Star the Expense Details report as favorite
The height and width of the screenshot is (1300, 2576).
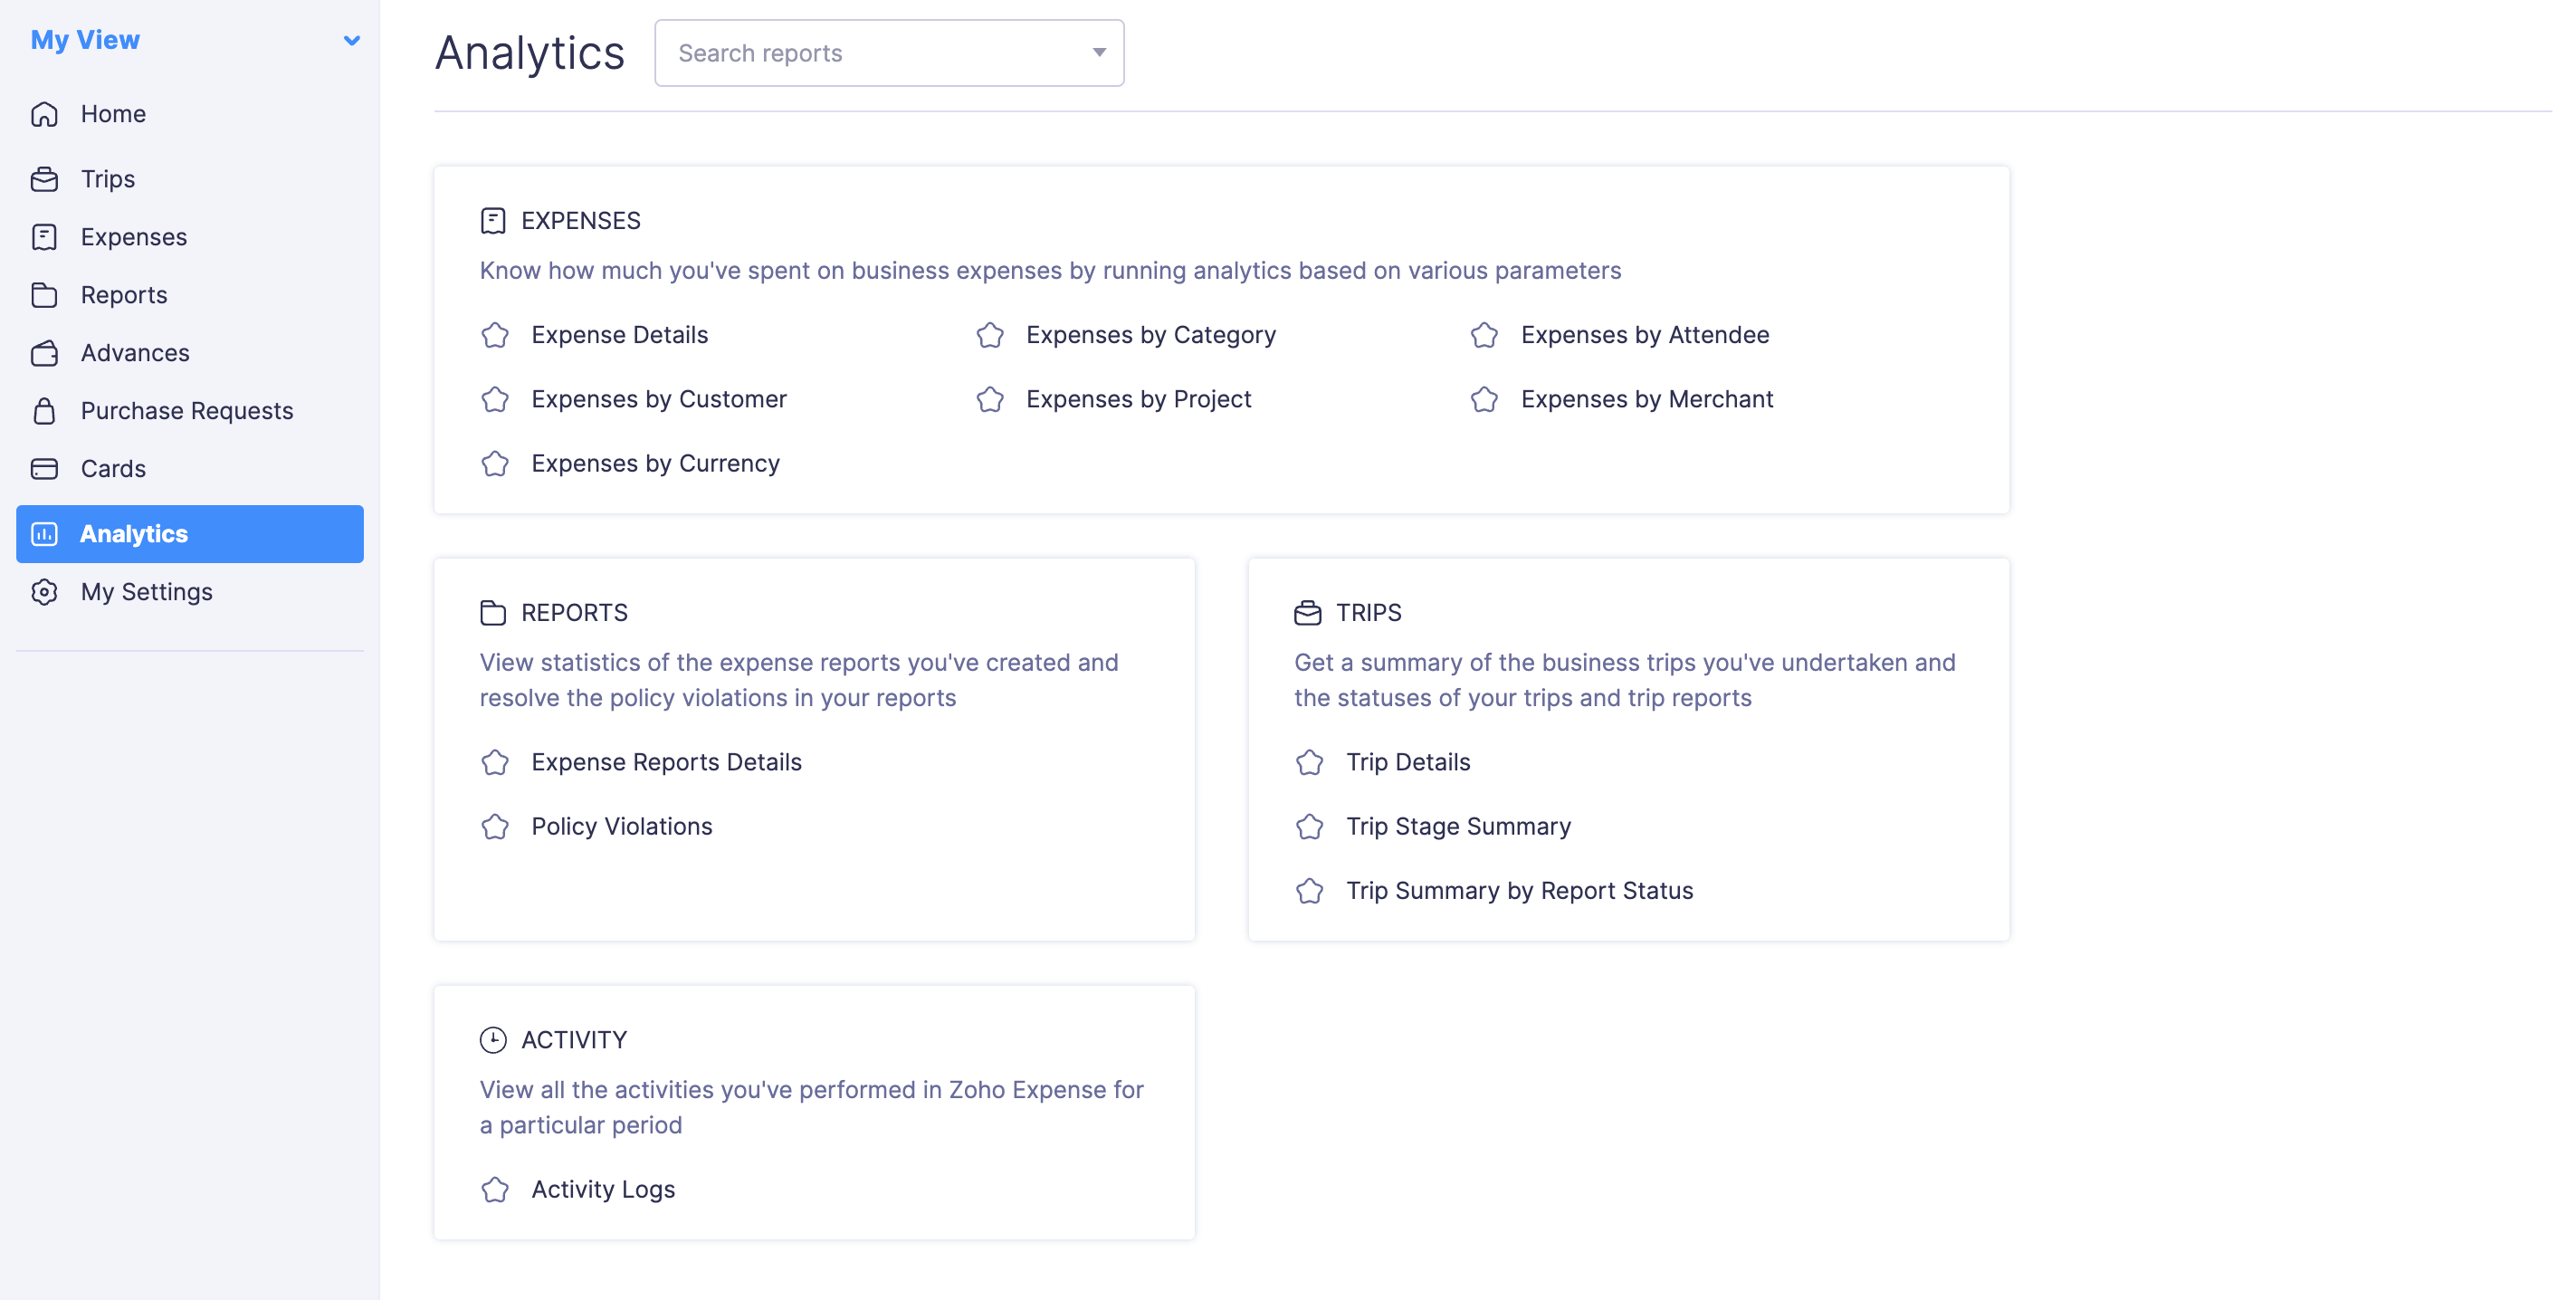495,336
